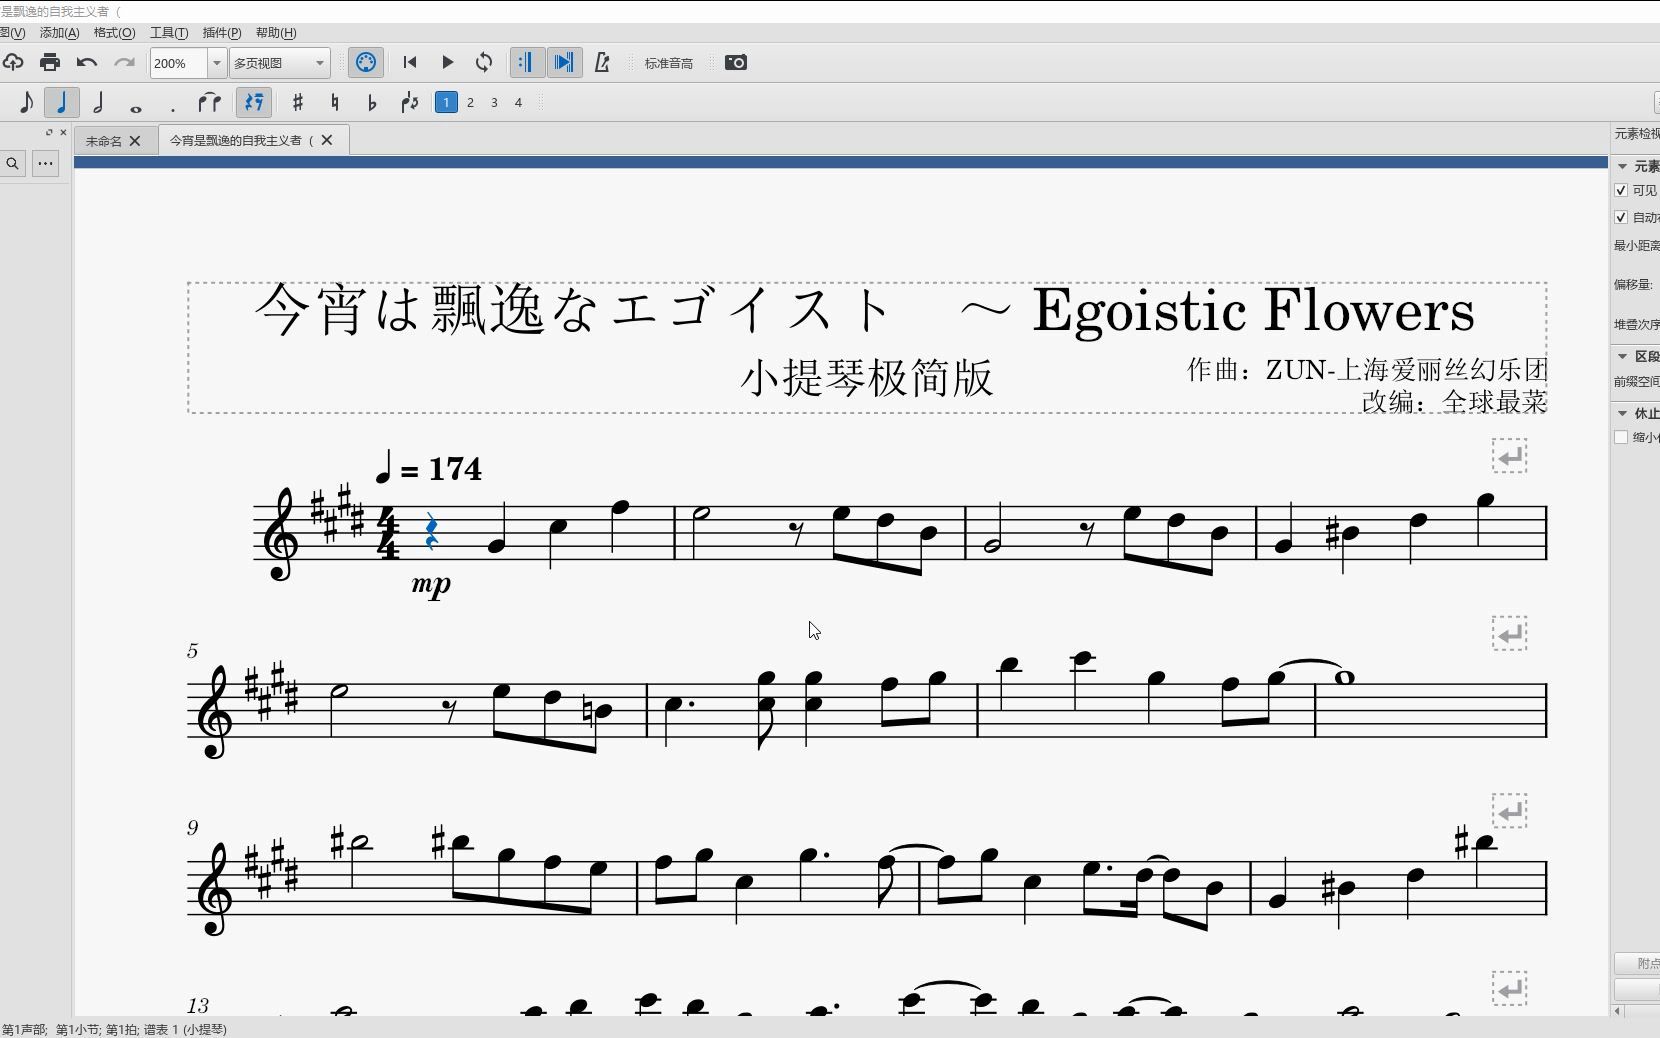Flip note stem direction

[x=409, y=102]
